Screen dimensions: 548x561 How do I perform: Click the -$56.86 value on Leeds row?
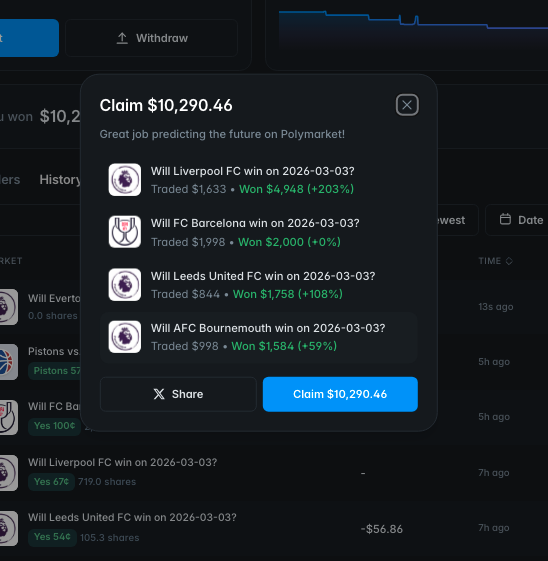382,529
